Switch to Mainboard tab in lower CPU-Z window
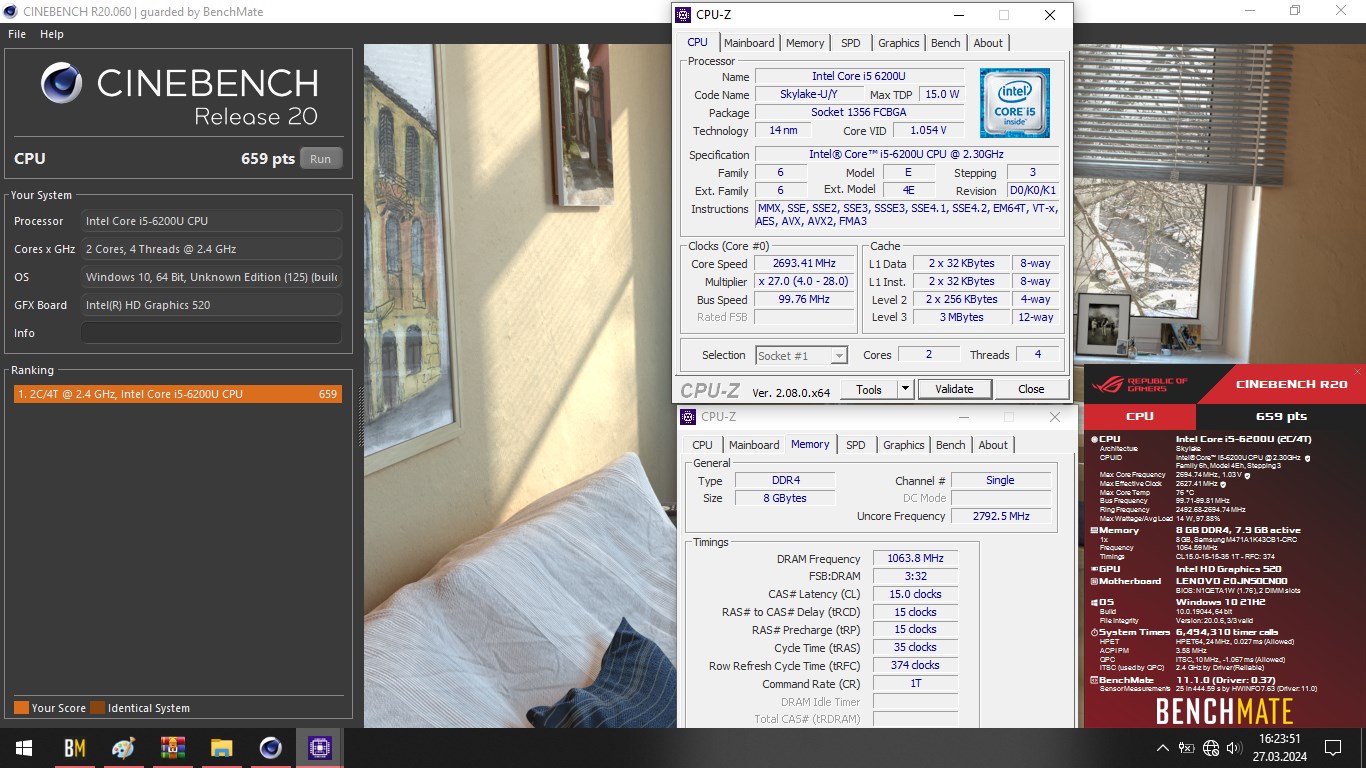Viewport: 1366px width, 768px height. [x=754, y=445]
